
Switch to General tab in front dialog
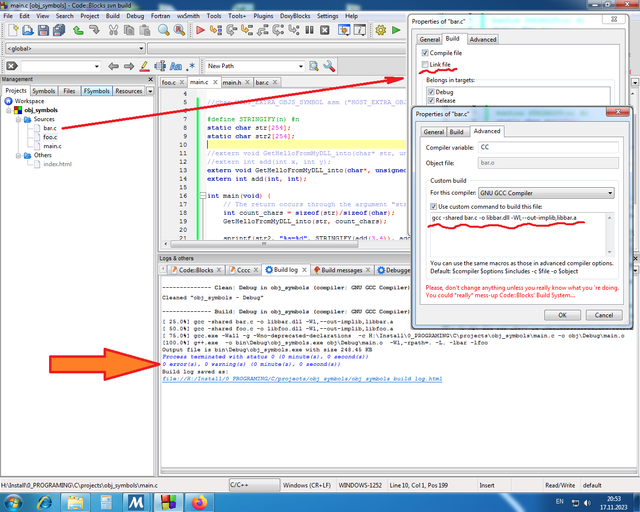tap(433, 132)
